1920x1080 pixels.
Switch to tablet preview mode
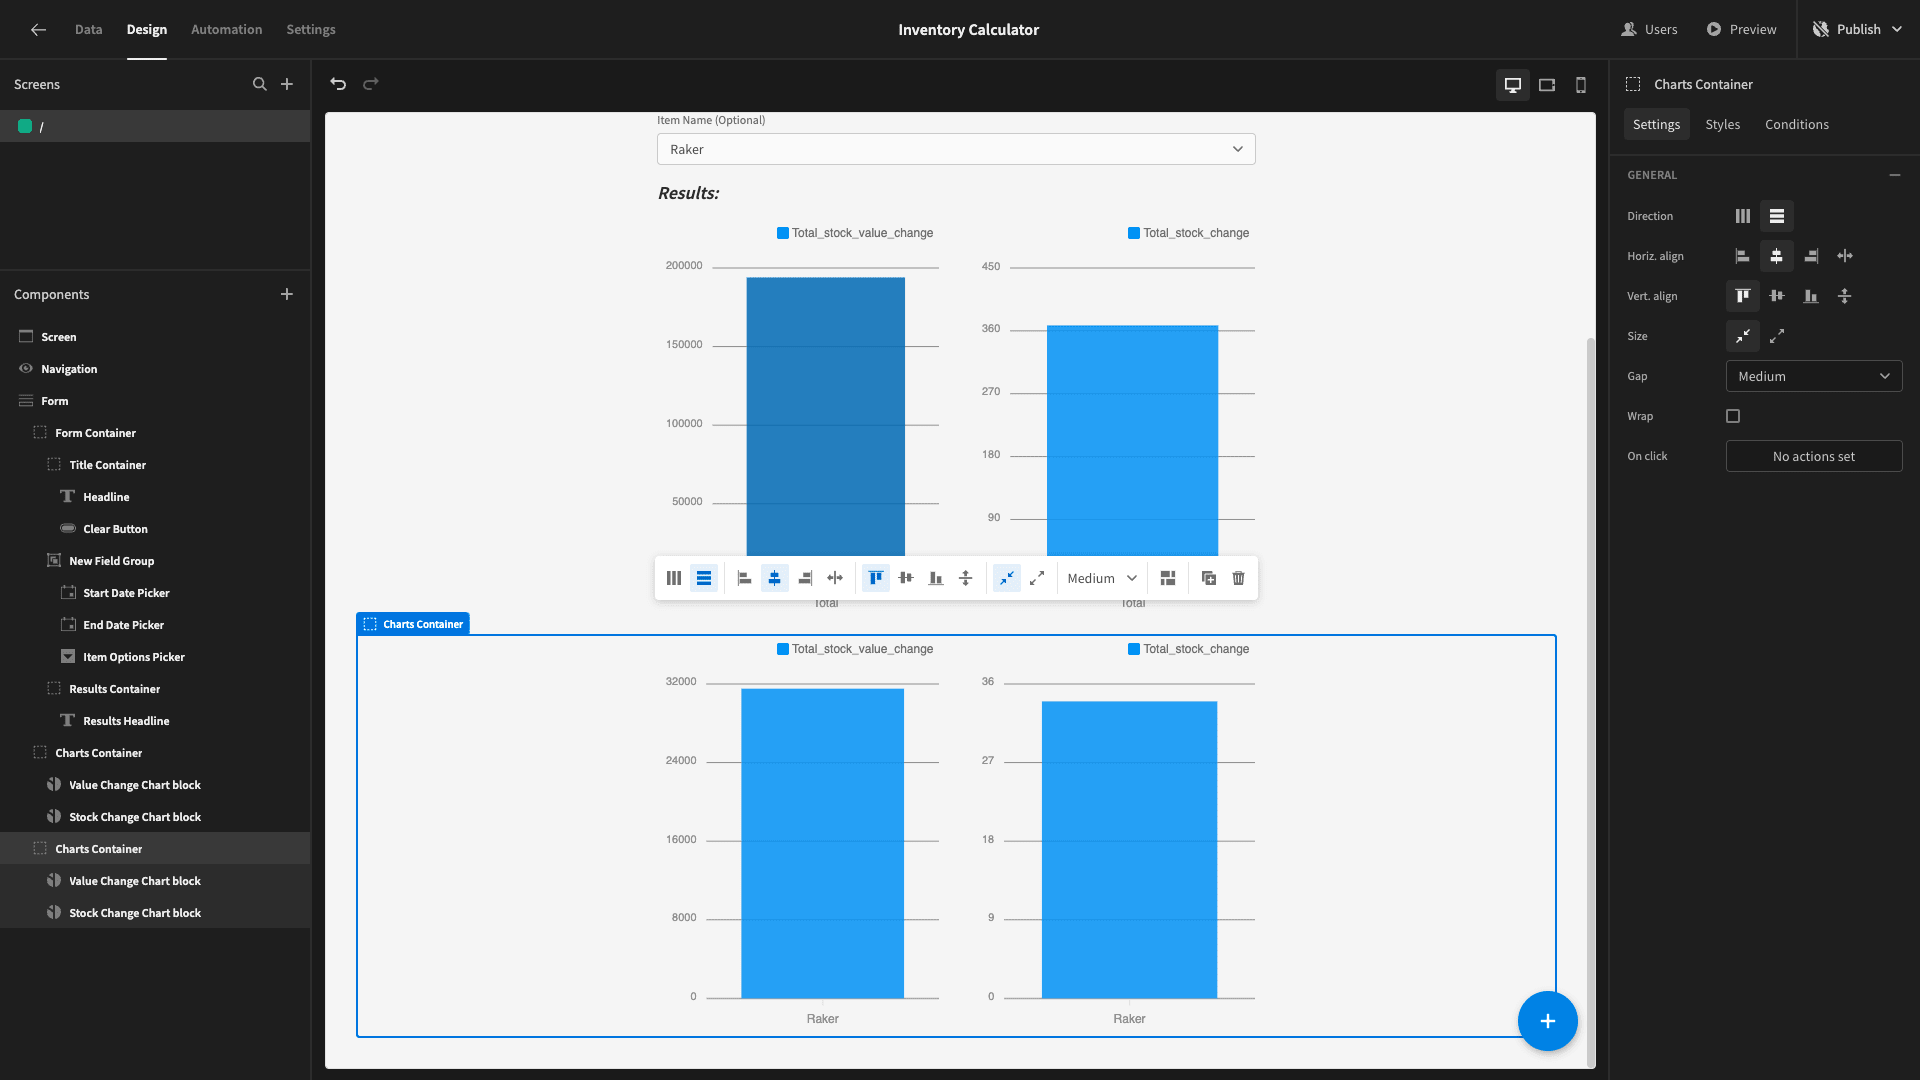tap(1547, 85)
